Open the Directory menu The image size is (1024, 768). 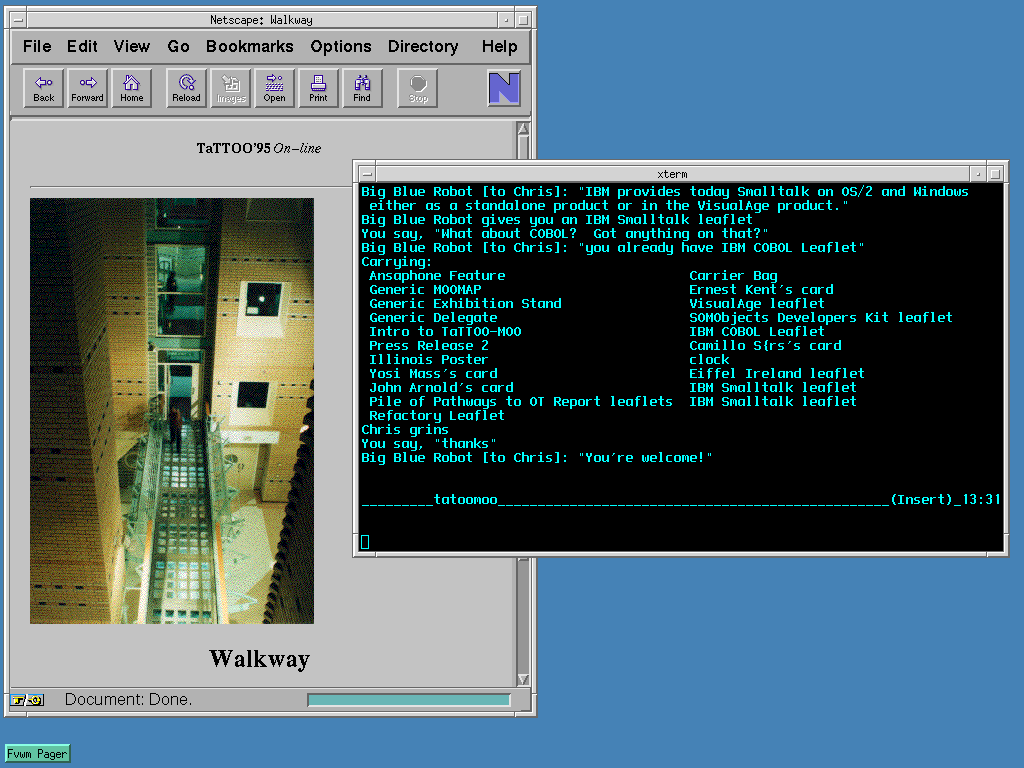click(x=423, y=46)
